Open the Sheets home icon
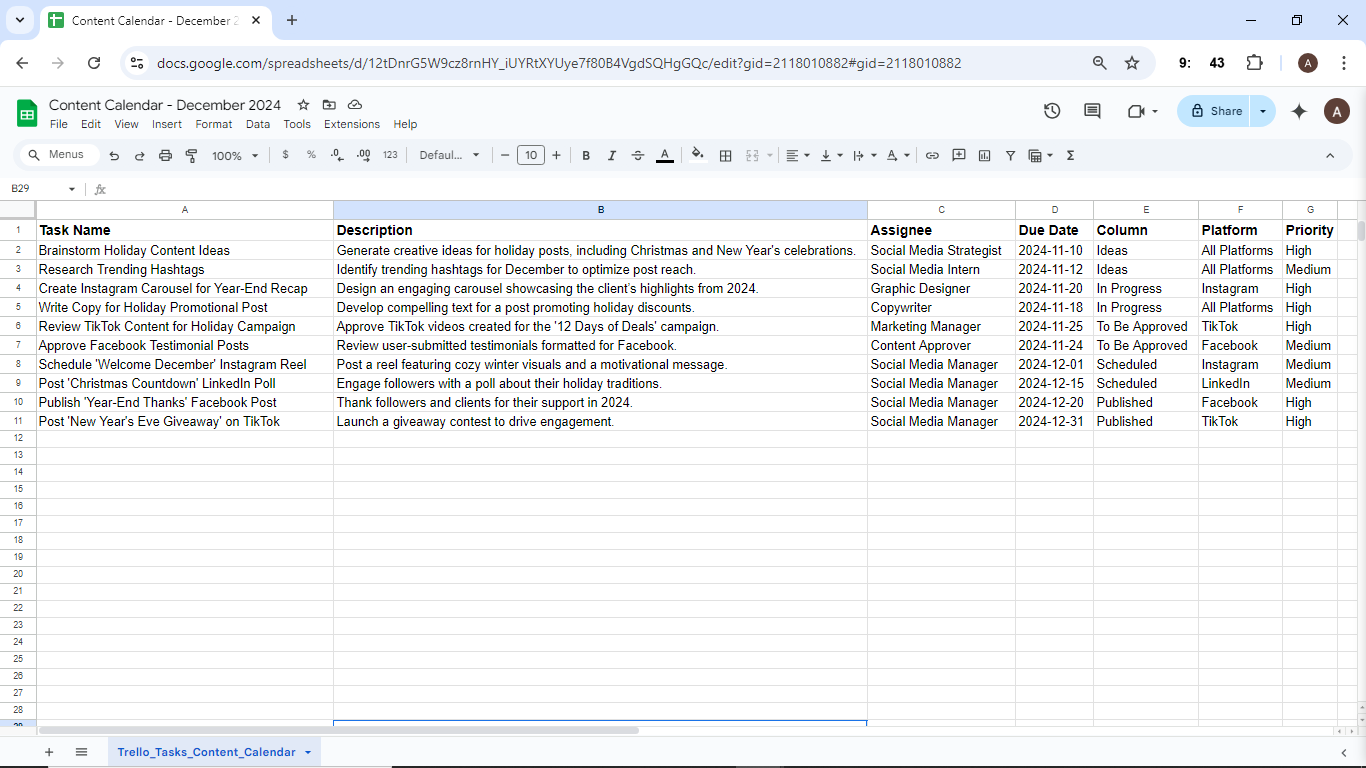Screen dimensions: 1366x768 pyautogui.click(x=27, y=113)
